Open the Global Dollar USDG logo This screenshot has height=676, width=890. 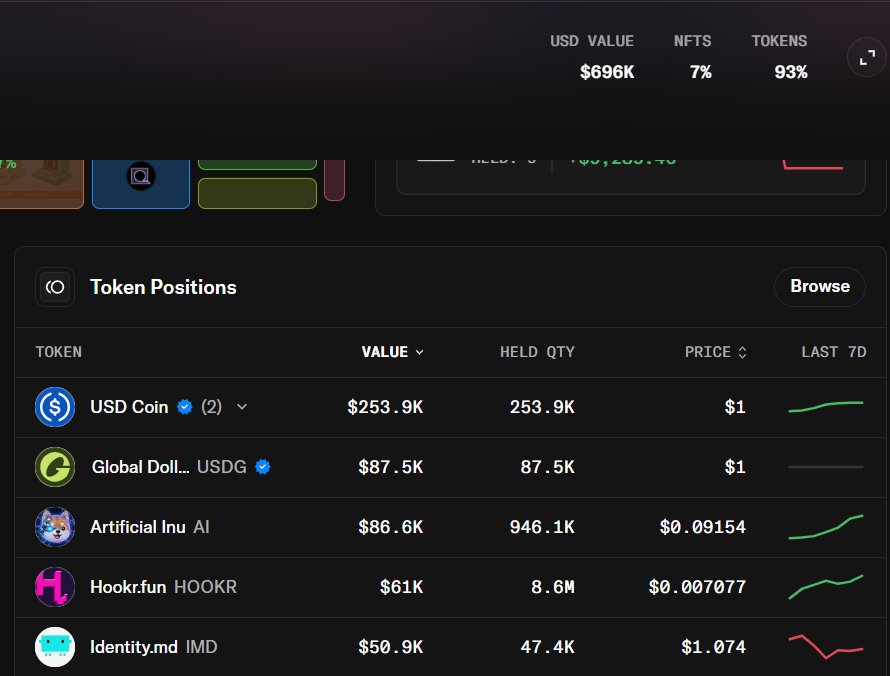55,467
